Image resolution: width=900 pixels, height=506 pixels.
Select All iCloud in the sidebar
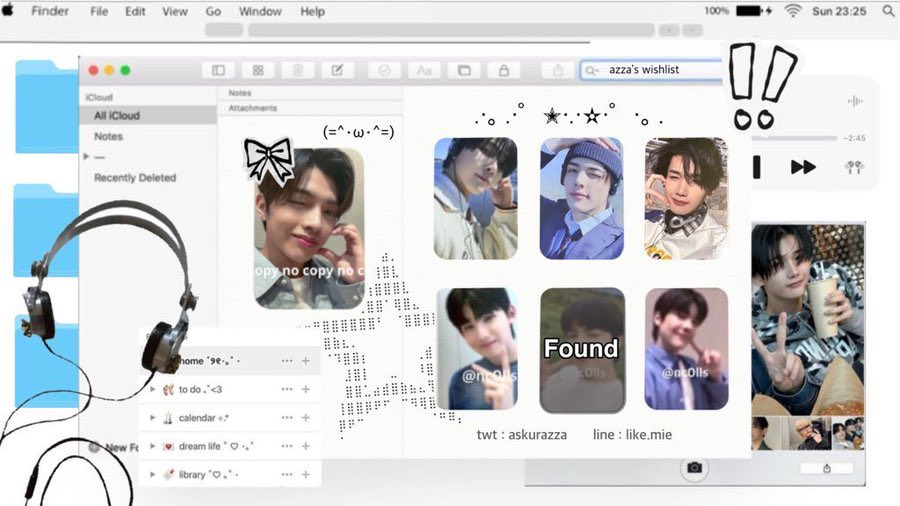click(148, 115)
